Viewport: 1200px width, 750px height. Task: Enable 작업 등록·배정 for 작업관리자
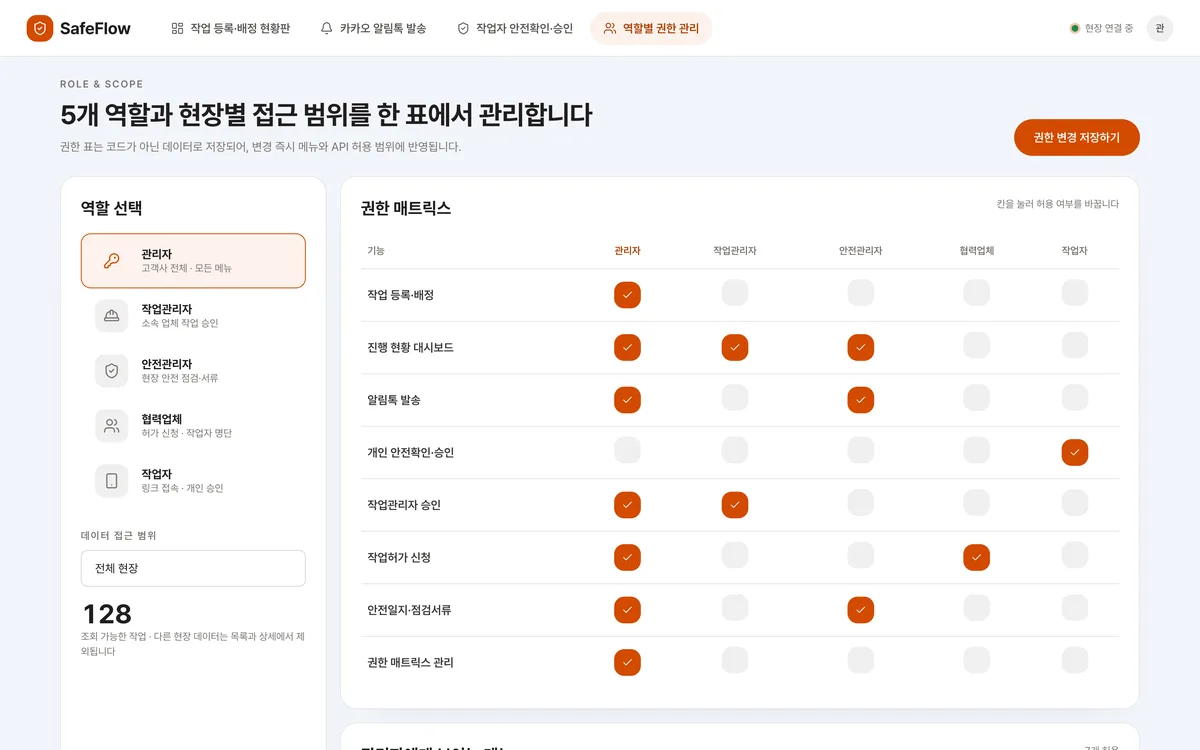735,293
